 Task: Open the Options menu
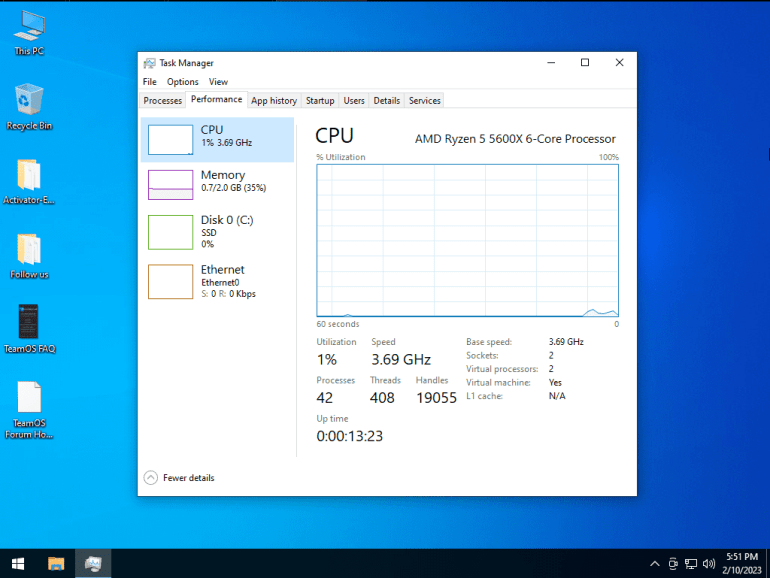183,82
